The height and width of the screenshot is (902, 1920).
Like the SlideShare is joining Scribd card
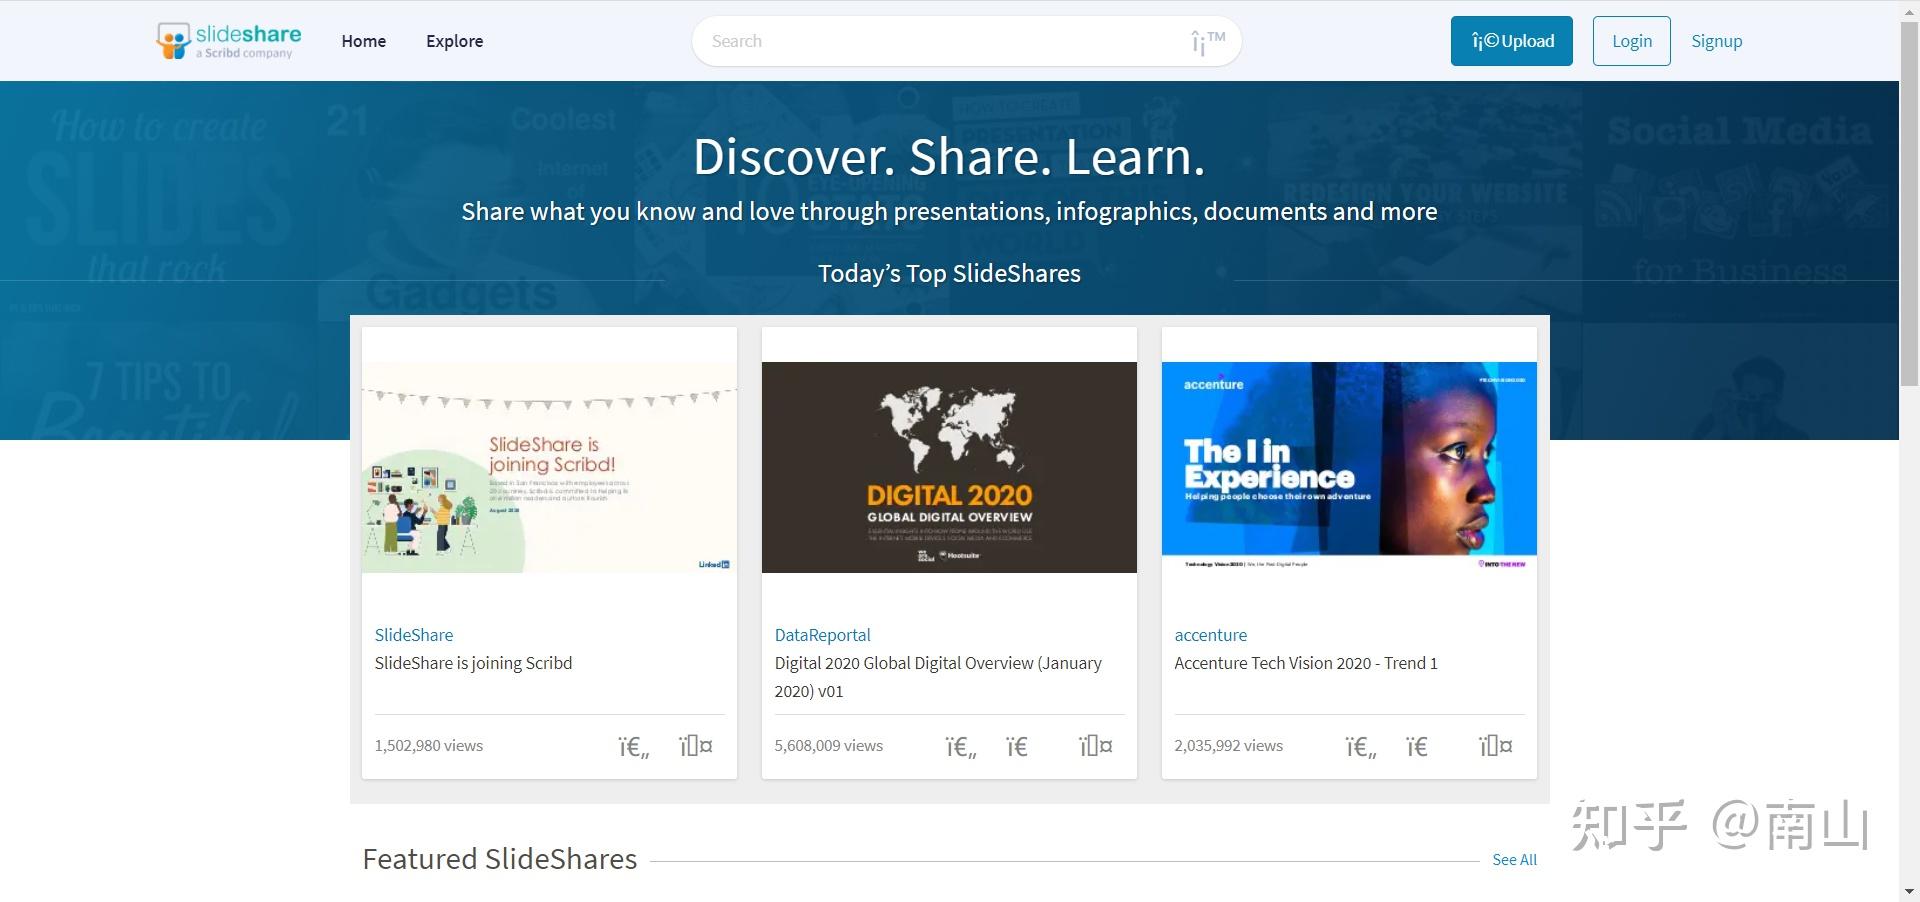tap(633, 747)
